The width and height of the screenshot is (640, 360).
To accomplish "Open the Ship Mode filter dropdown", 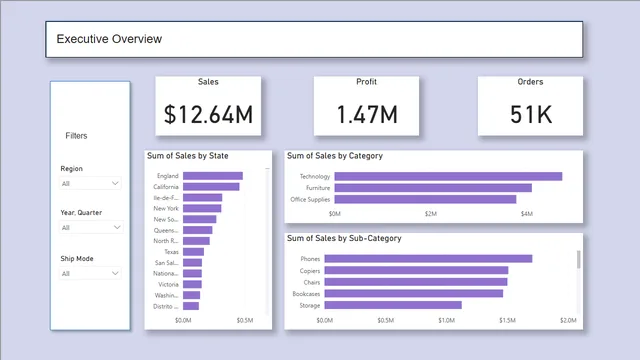I will (90, 273).
